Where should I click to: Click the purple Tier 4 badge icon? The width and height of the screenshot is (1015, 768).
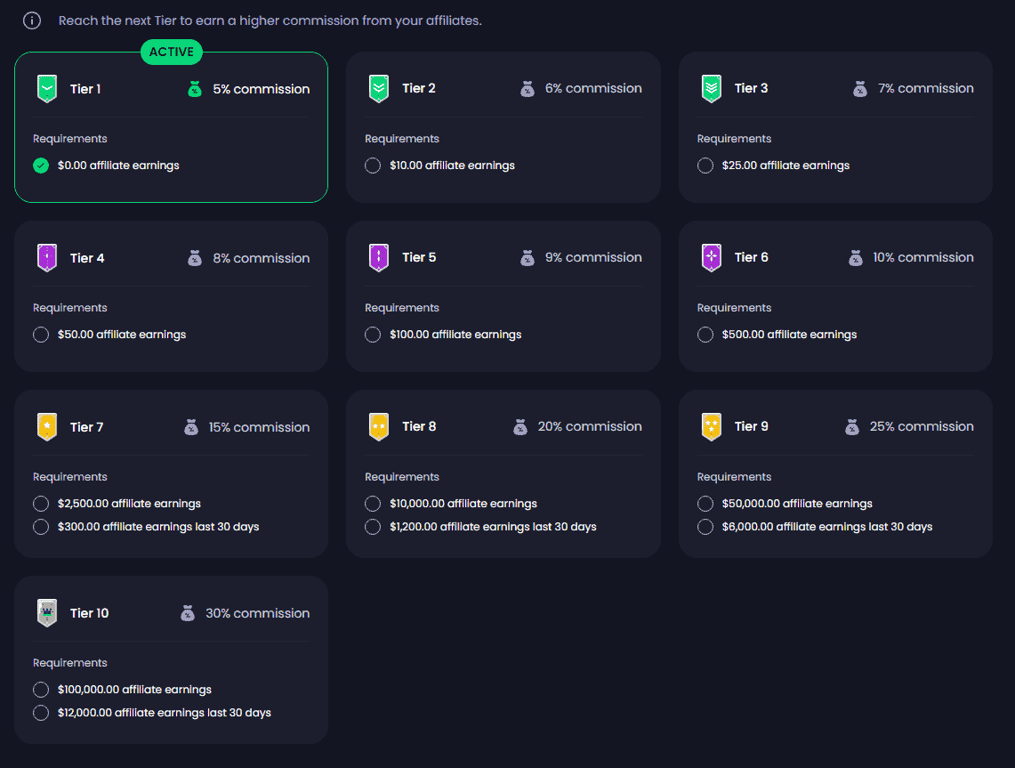(47, 258)
